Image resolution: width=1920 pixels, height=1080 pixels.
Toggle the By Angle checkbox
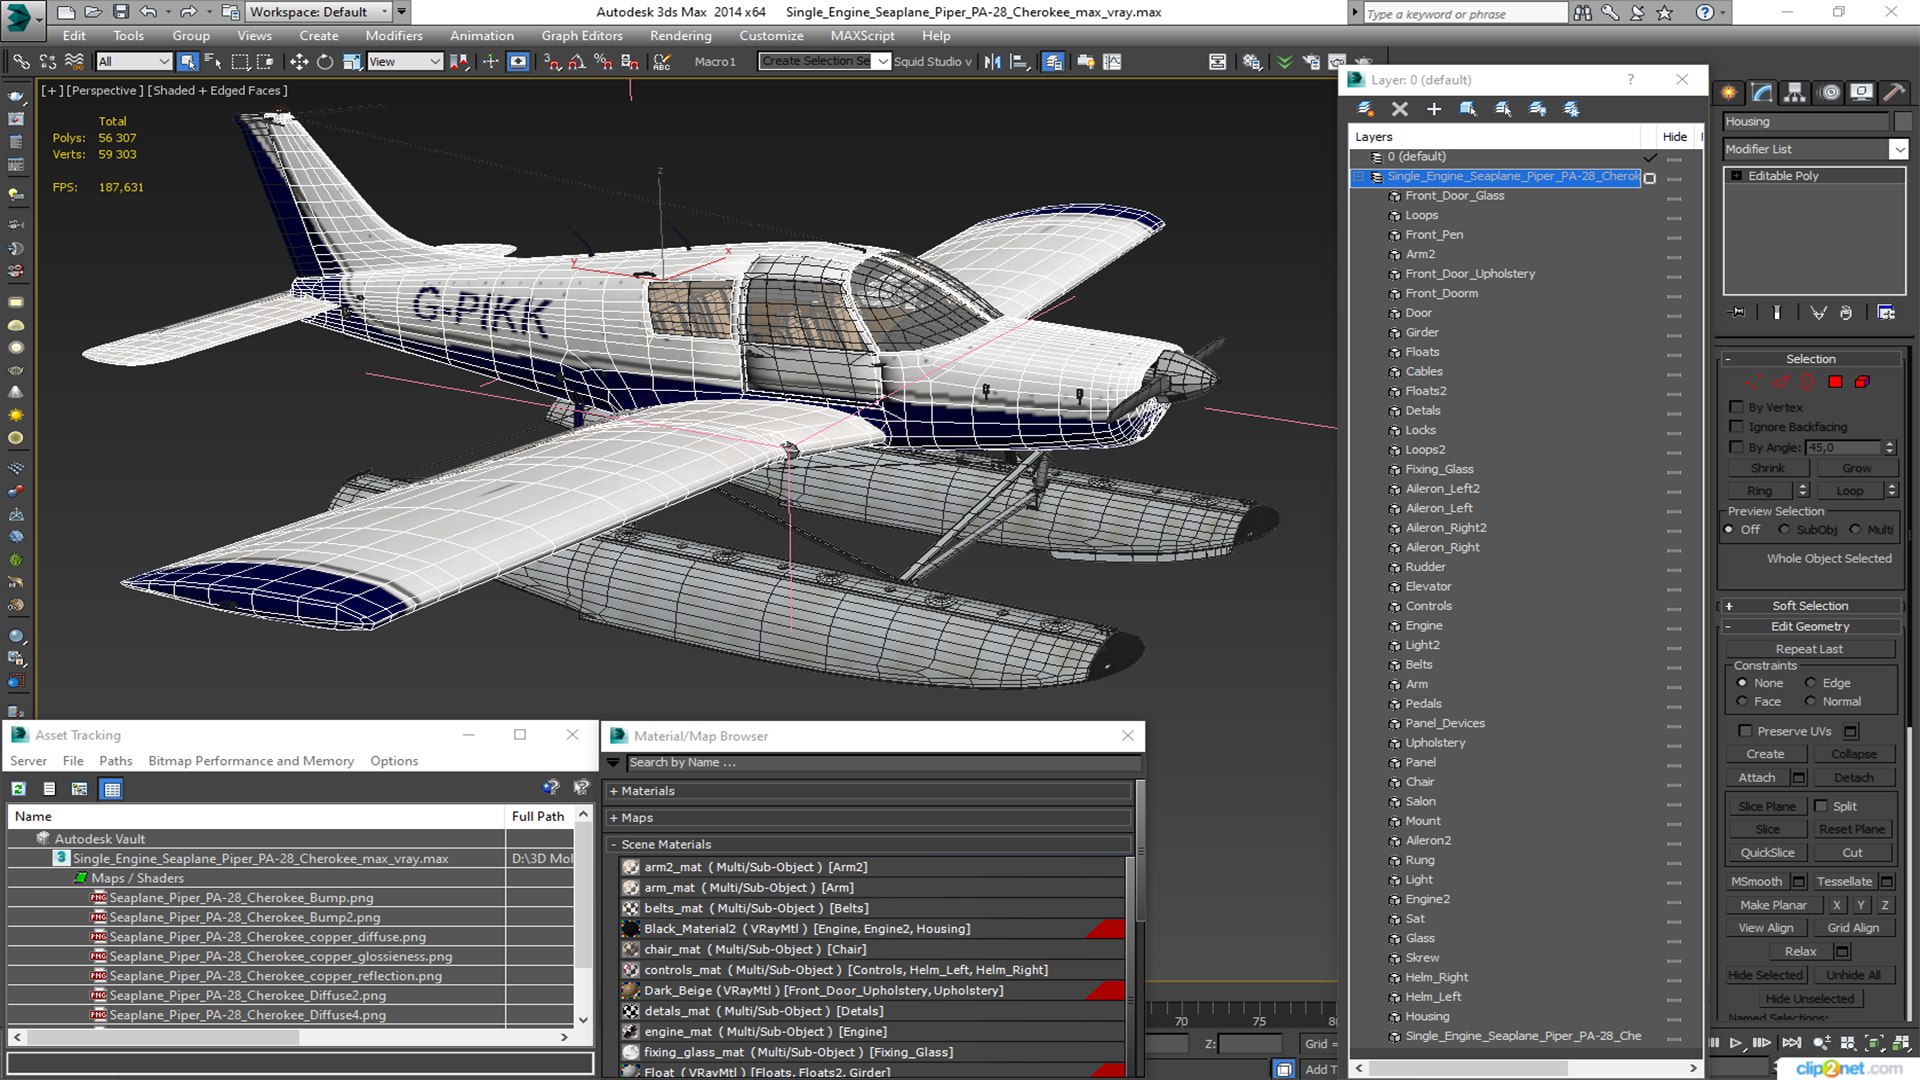1737,447
